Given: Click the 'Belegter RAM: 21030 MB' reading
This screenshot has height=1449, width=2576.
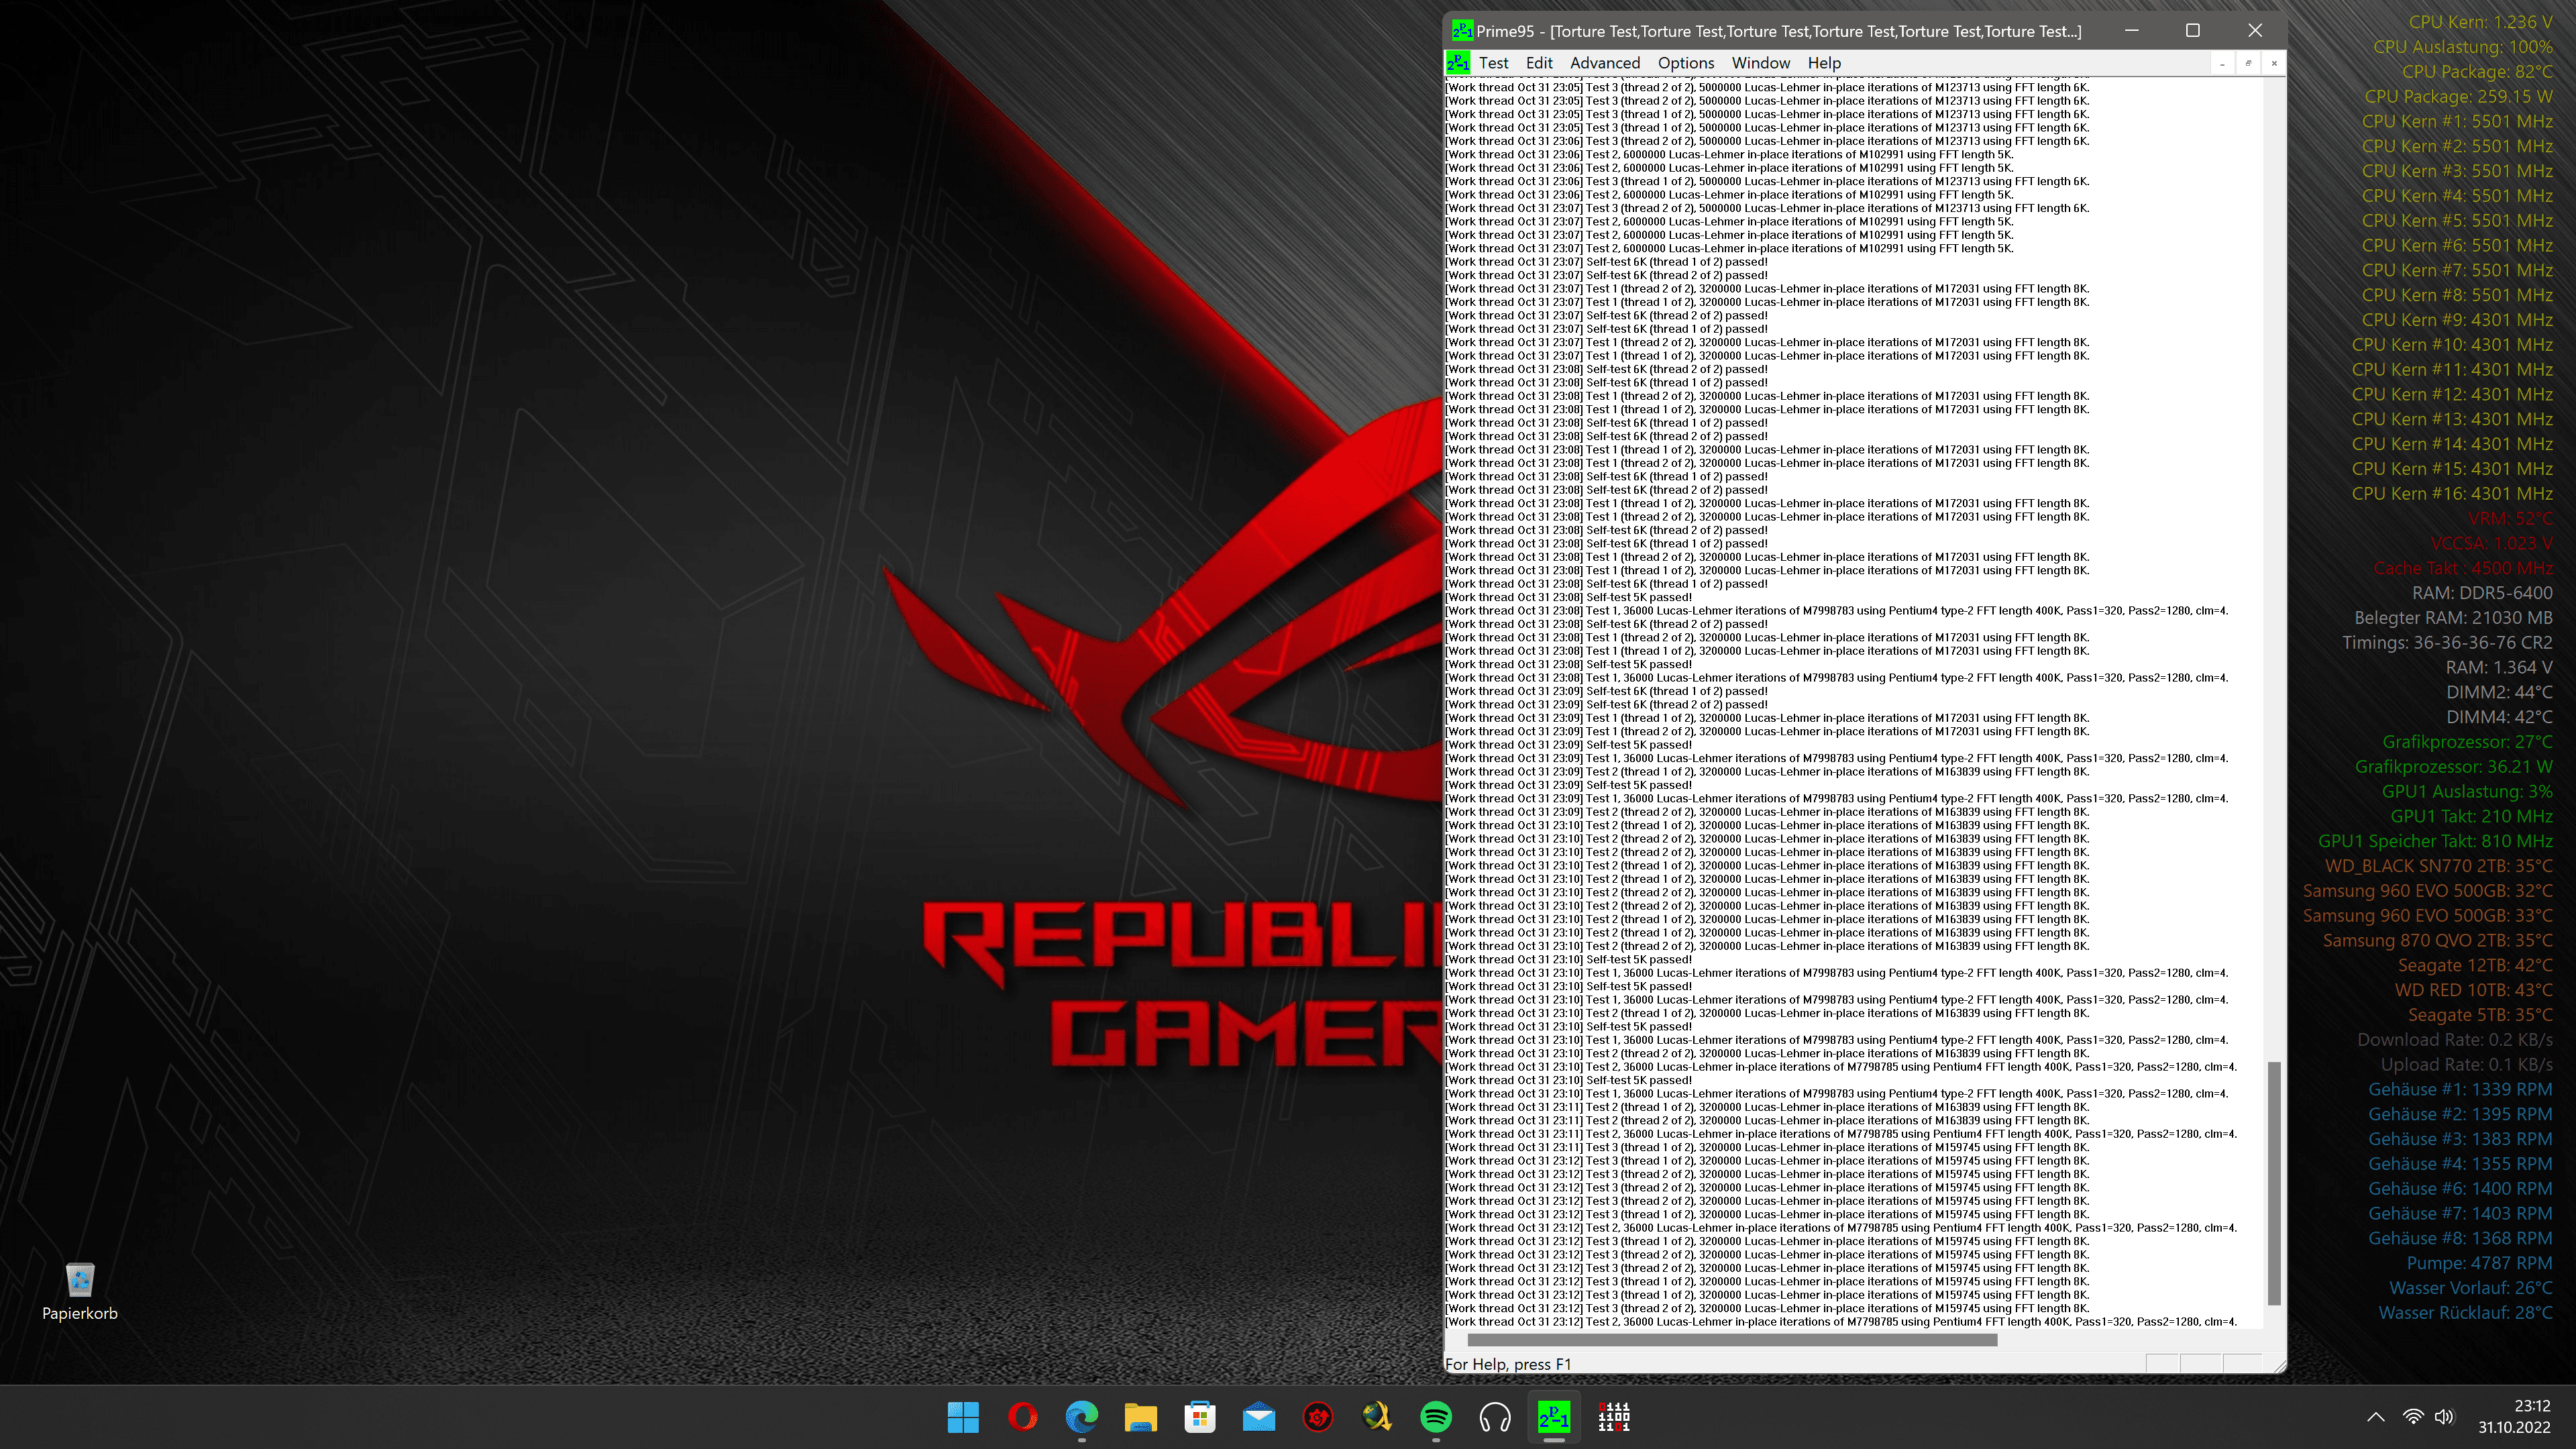Looking at the screenshot, I should point(2453,618).
